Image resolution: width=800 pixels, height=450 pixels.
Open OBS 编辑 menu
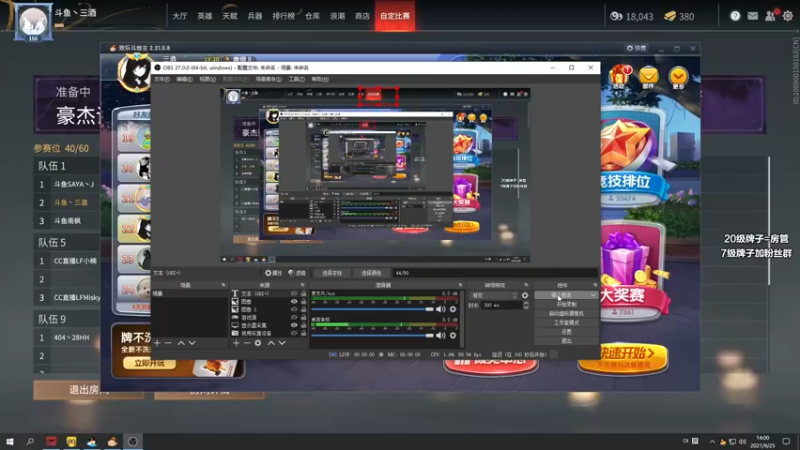185,79
